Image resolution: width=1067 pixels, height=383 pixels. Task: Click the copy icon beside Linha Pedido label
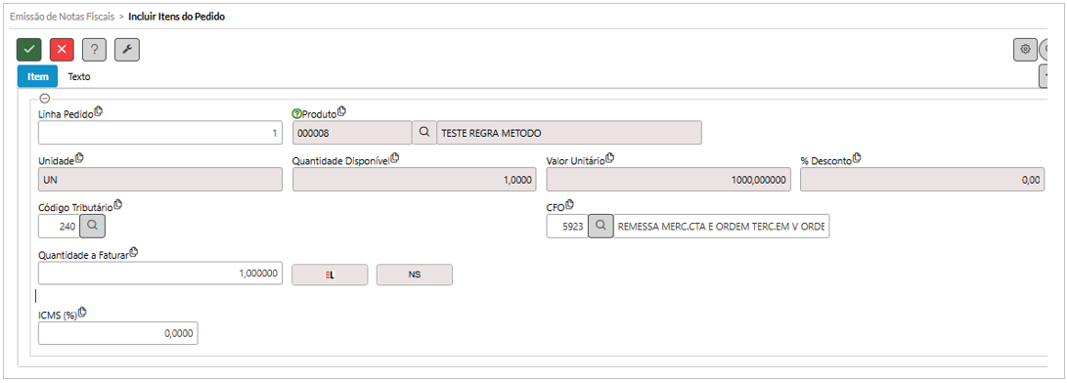click(98, 112)
